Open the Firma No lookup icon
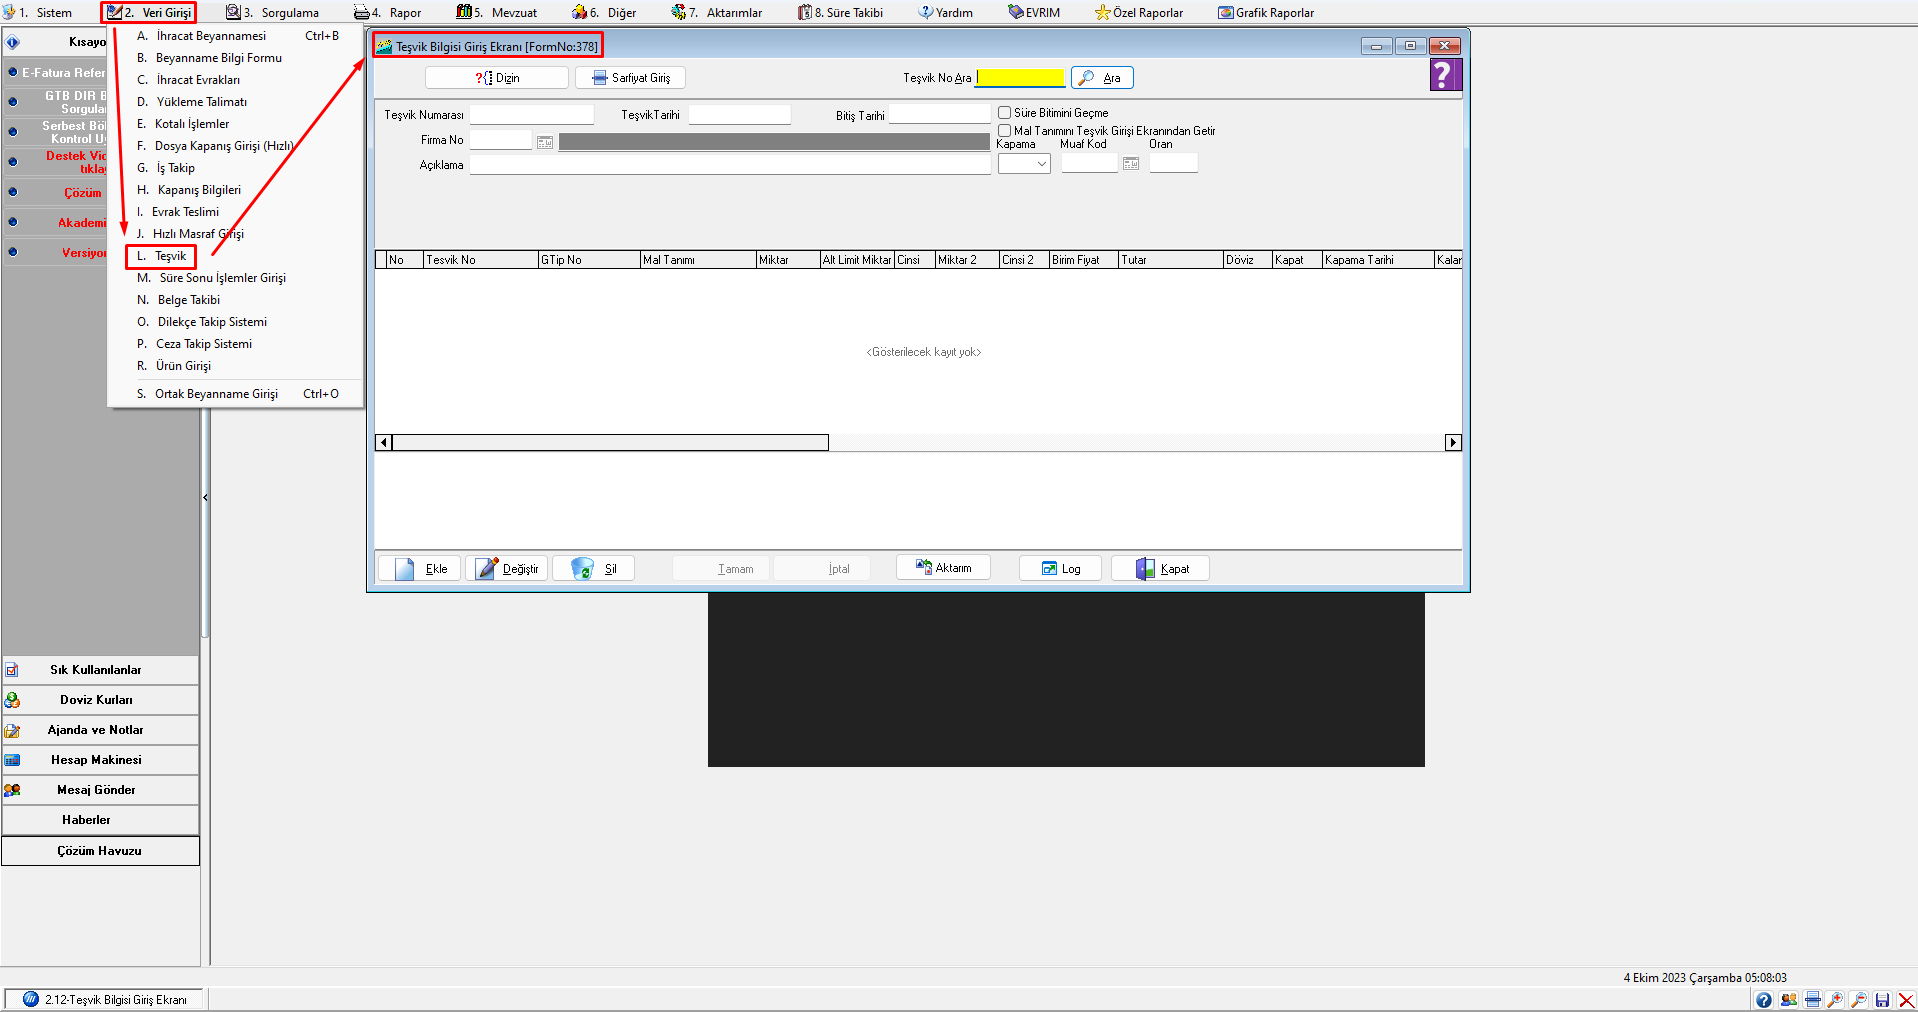This screenshot has height=1012, width=1918. (545, 142)
